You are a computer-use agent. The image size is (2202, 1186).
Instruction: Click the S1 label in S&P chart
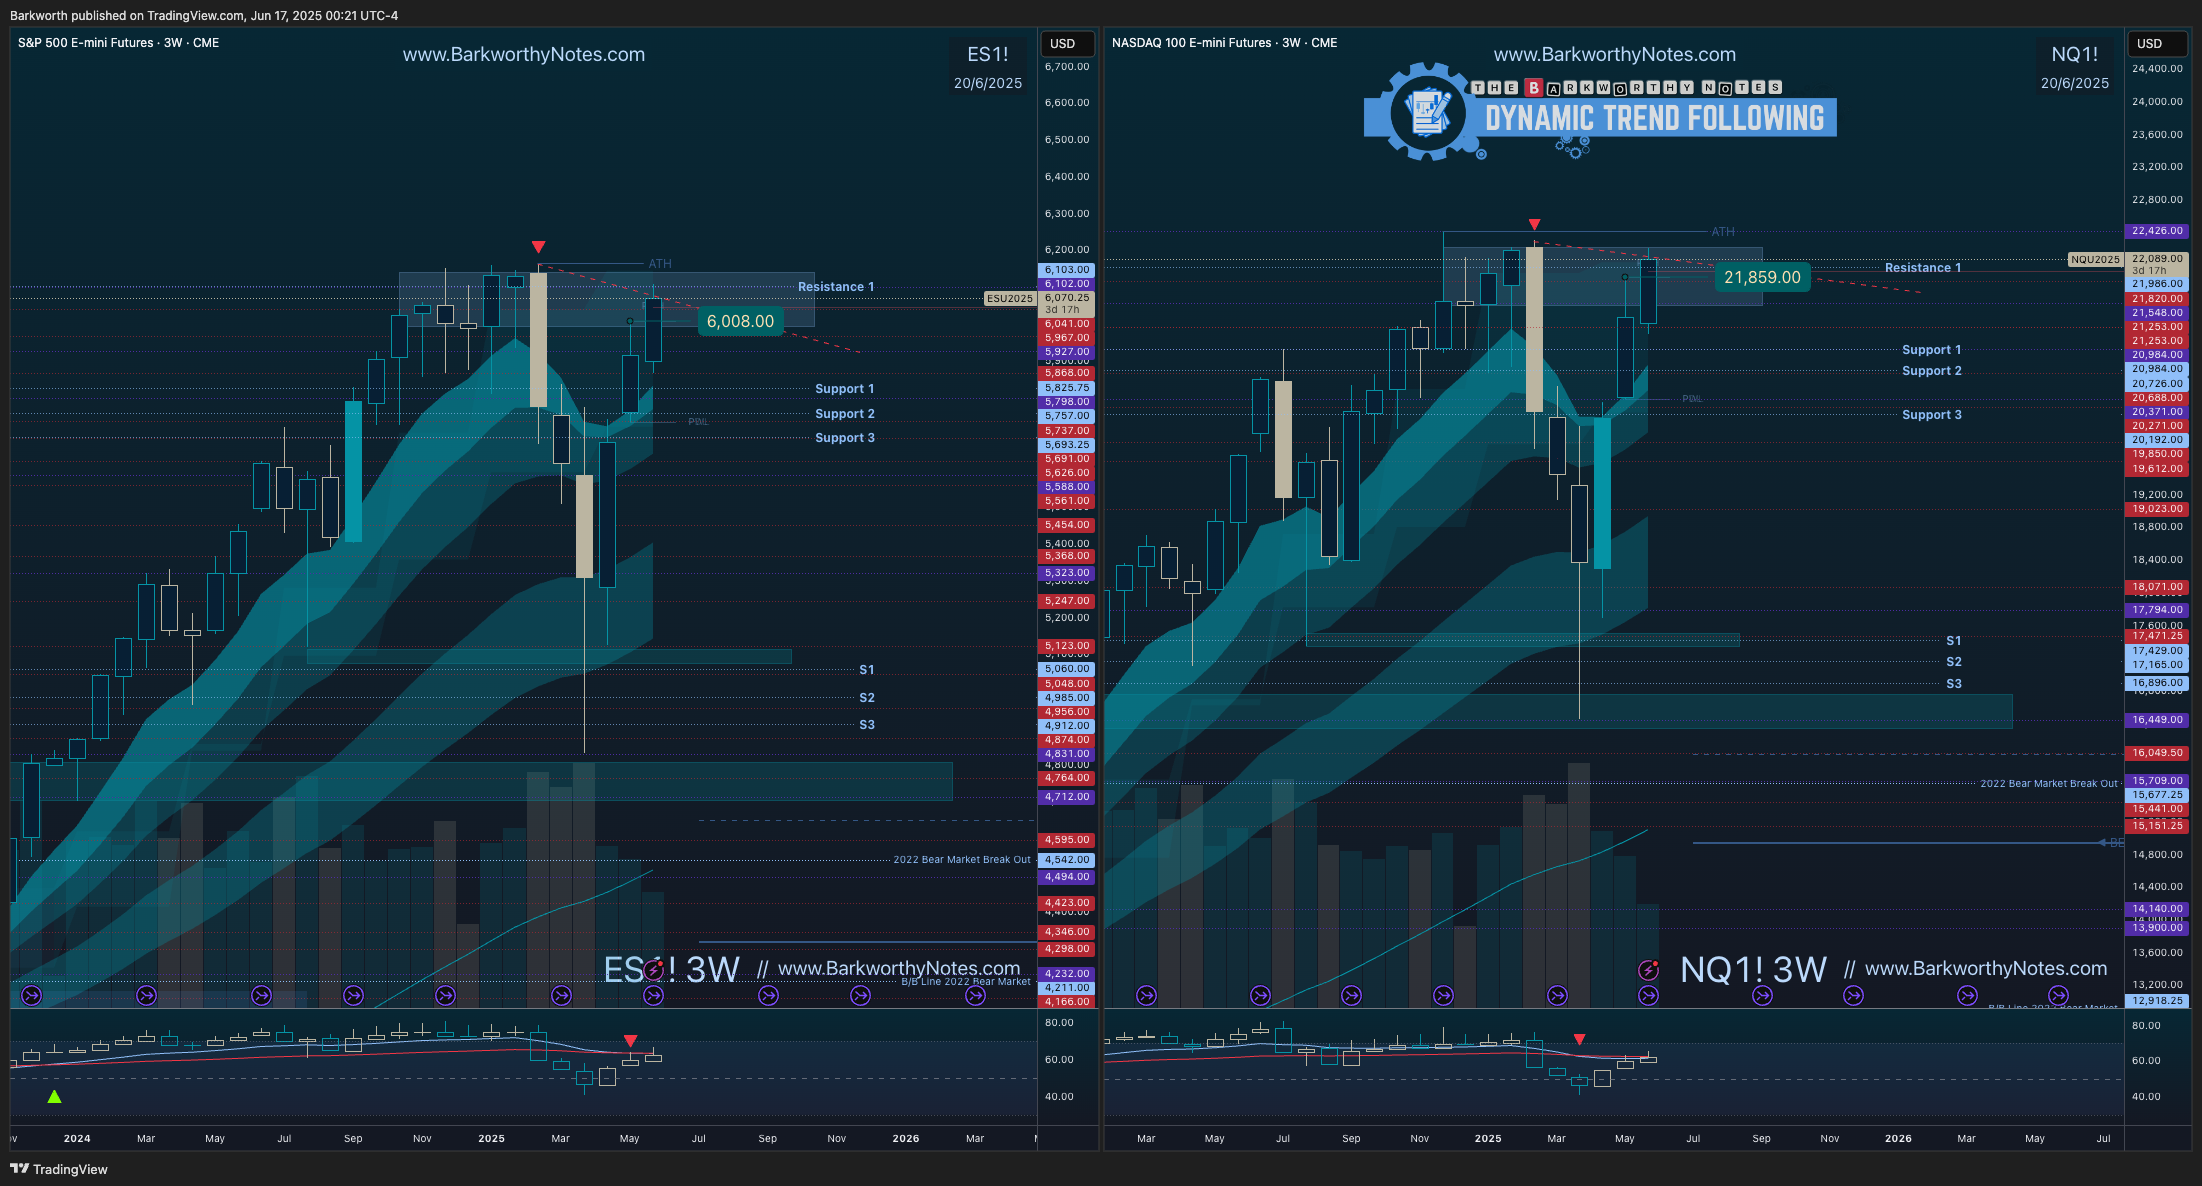[x=867, y=670]
